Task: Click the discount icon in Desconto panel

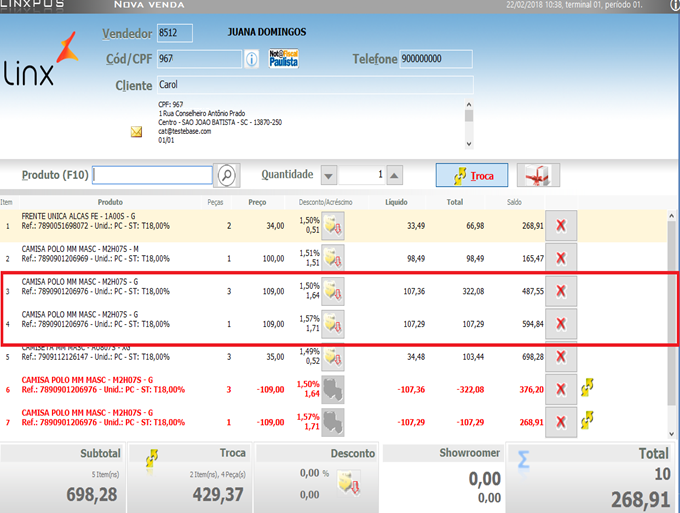Action: click(x=349, y=484)
